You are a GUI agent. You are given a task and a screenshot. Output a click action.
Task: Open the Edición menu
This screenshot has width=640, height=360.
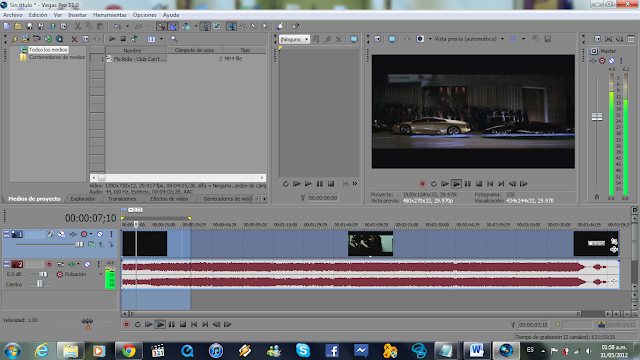pyautogui.click(x=38, y=15)
